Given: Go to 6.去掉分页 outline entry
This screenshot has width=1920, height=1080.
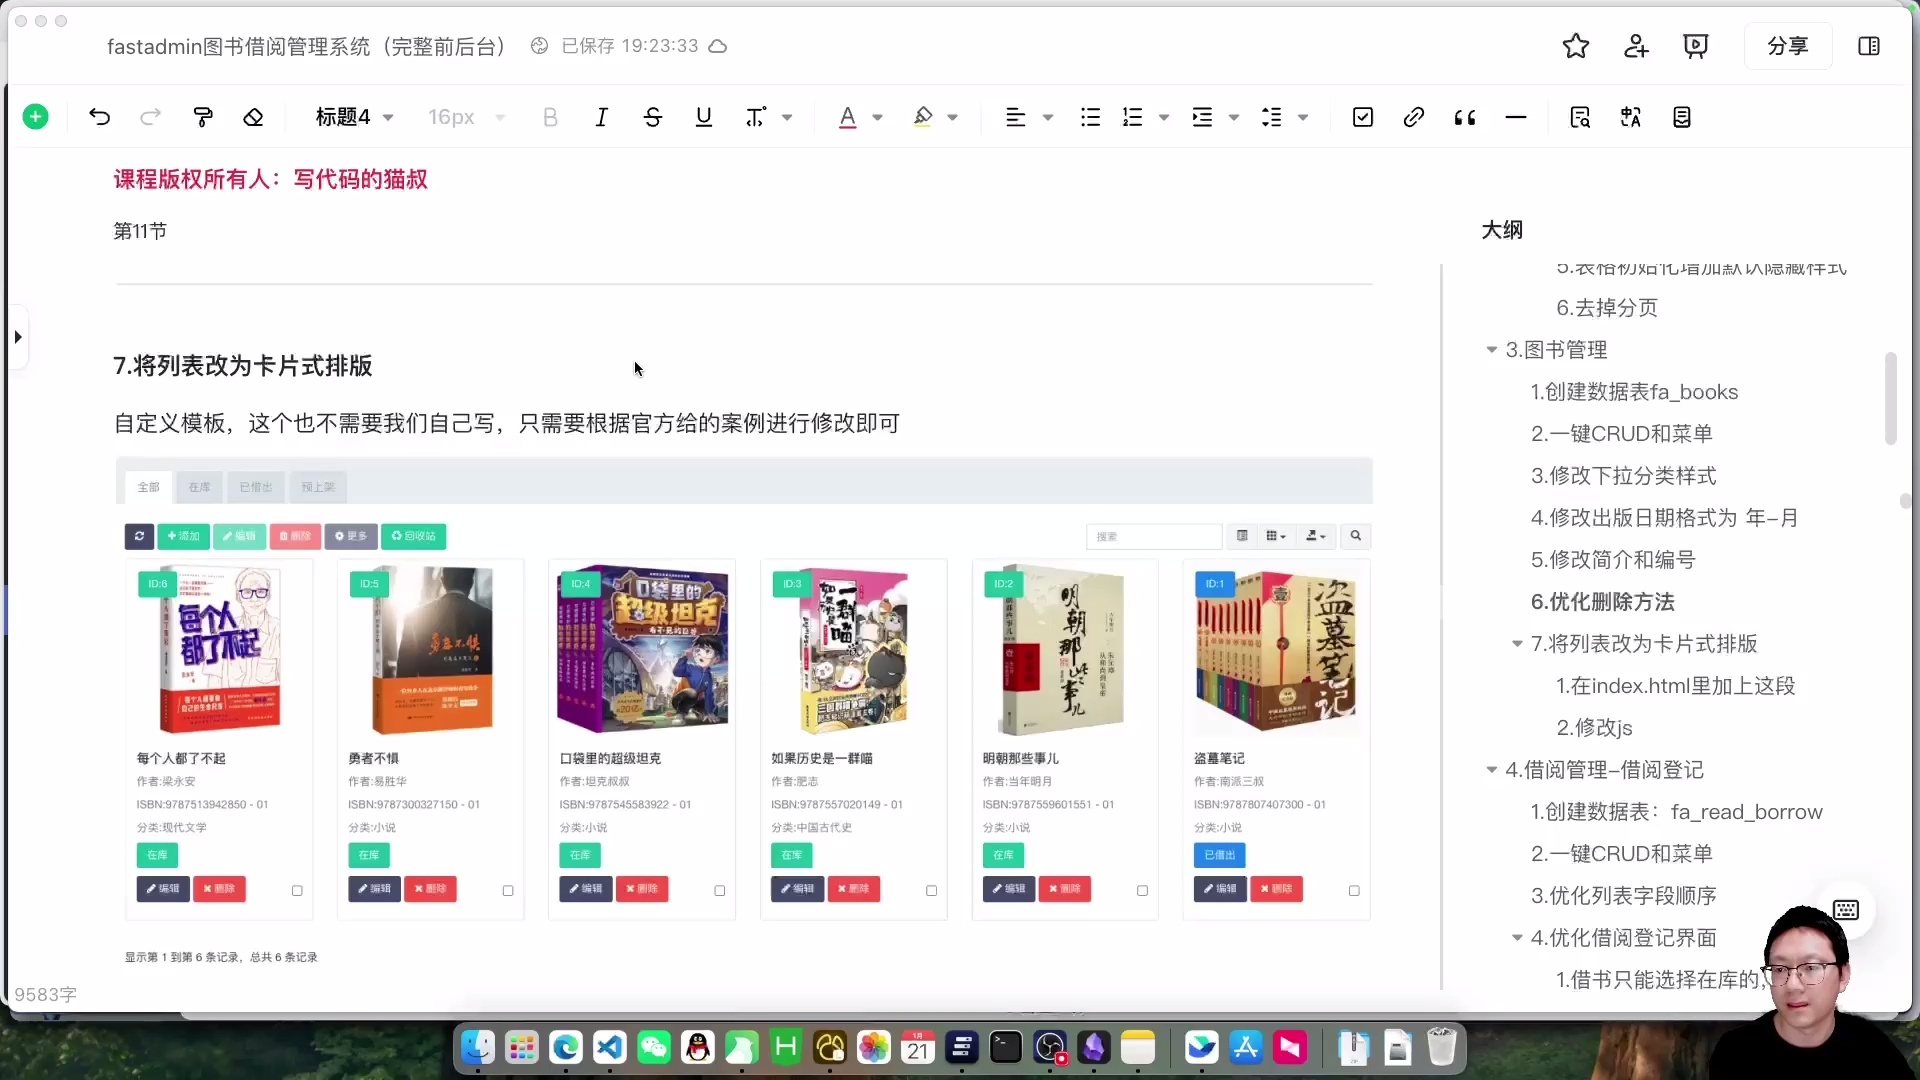Looking at the screenshot, I should (1607, 308).
